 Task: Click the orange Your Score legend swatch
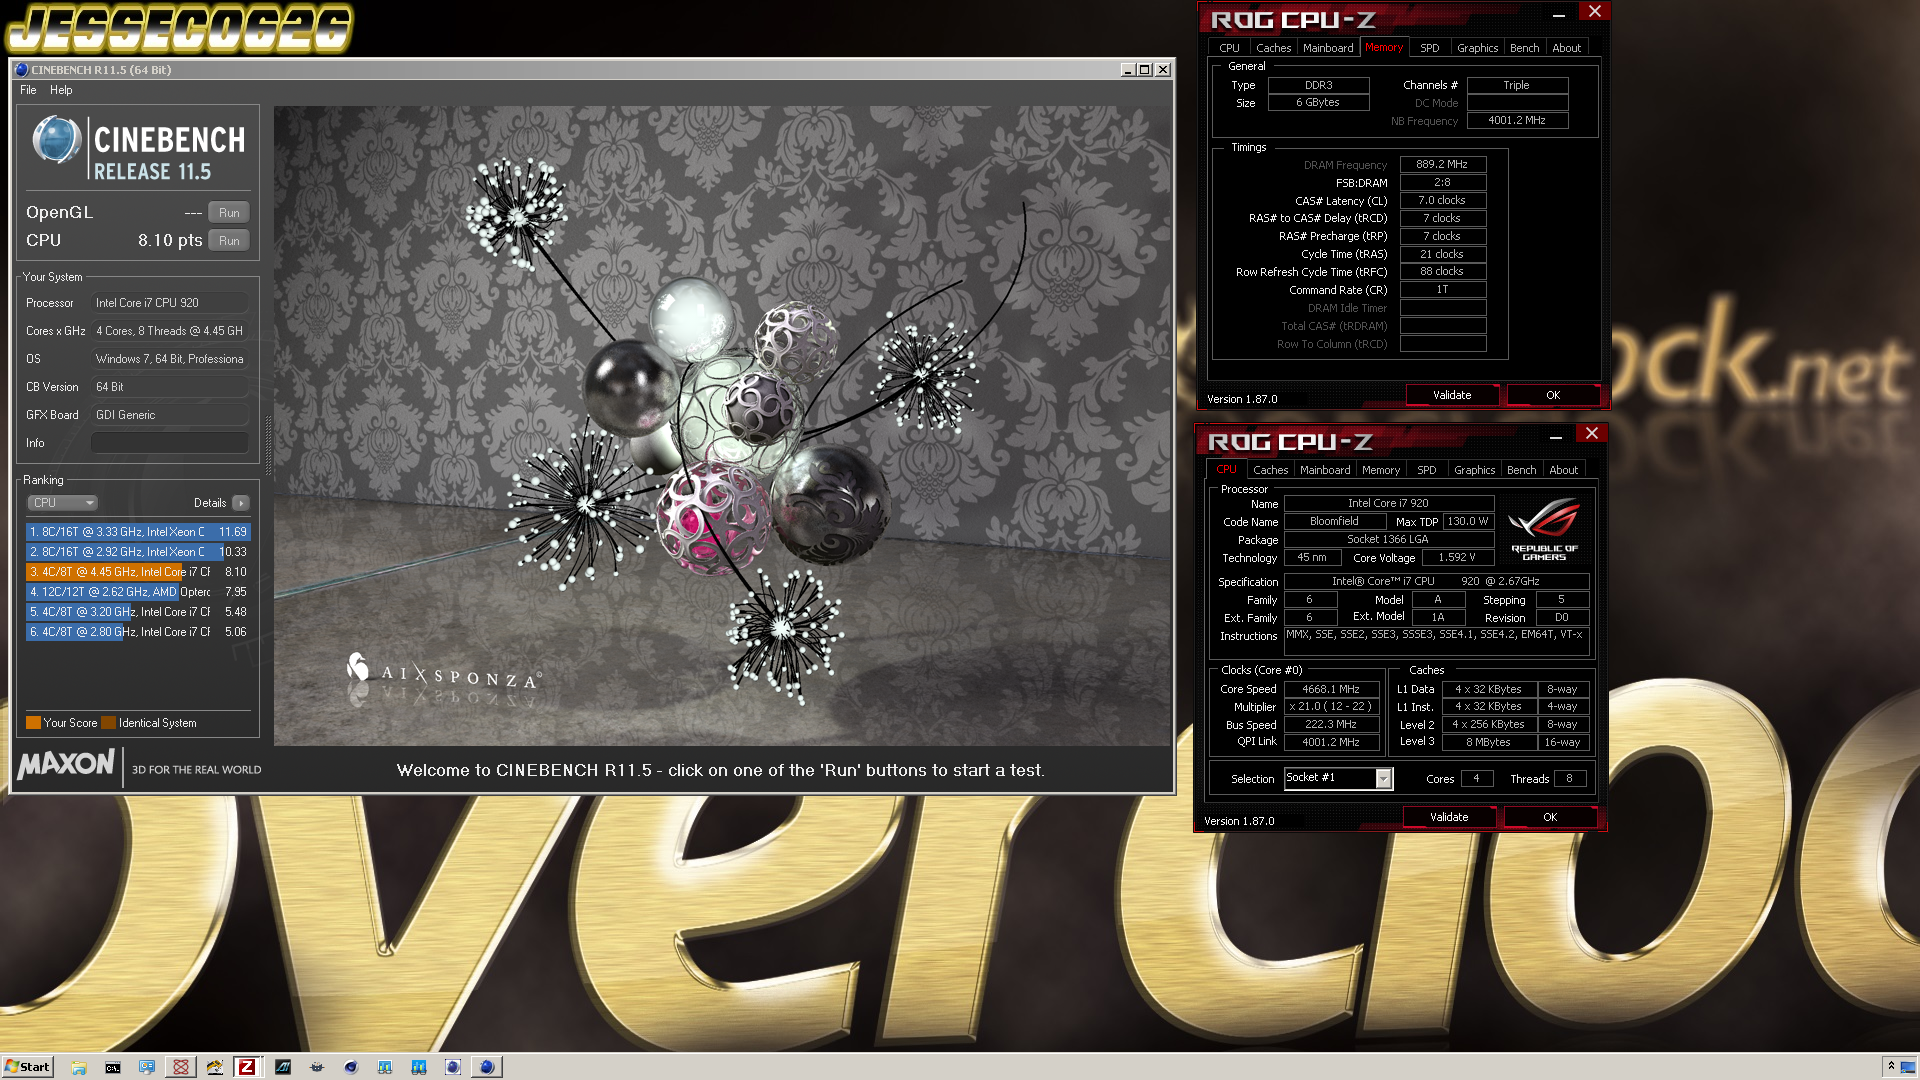click(33, 723)
